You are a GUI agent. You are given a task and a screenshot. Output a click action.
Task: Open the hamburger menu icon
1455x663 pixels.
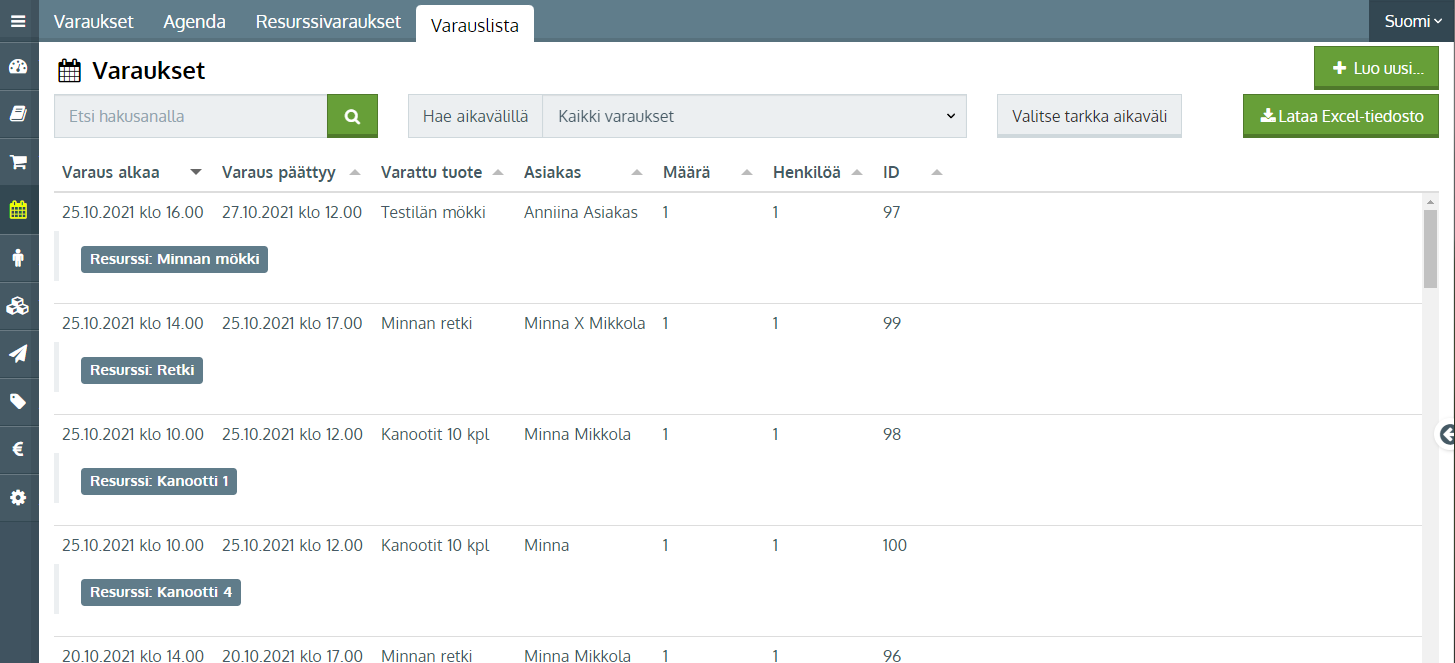click(19, 20)
